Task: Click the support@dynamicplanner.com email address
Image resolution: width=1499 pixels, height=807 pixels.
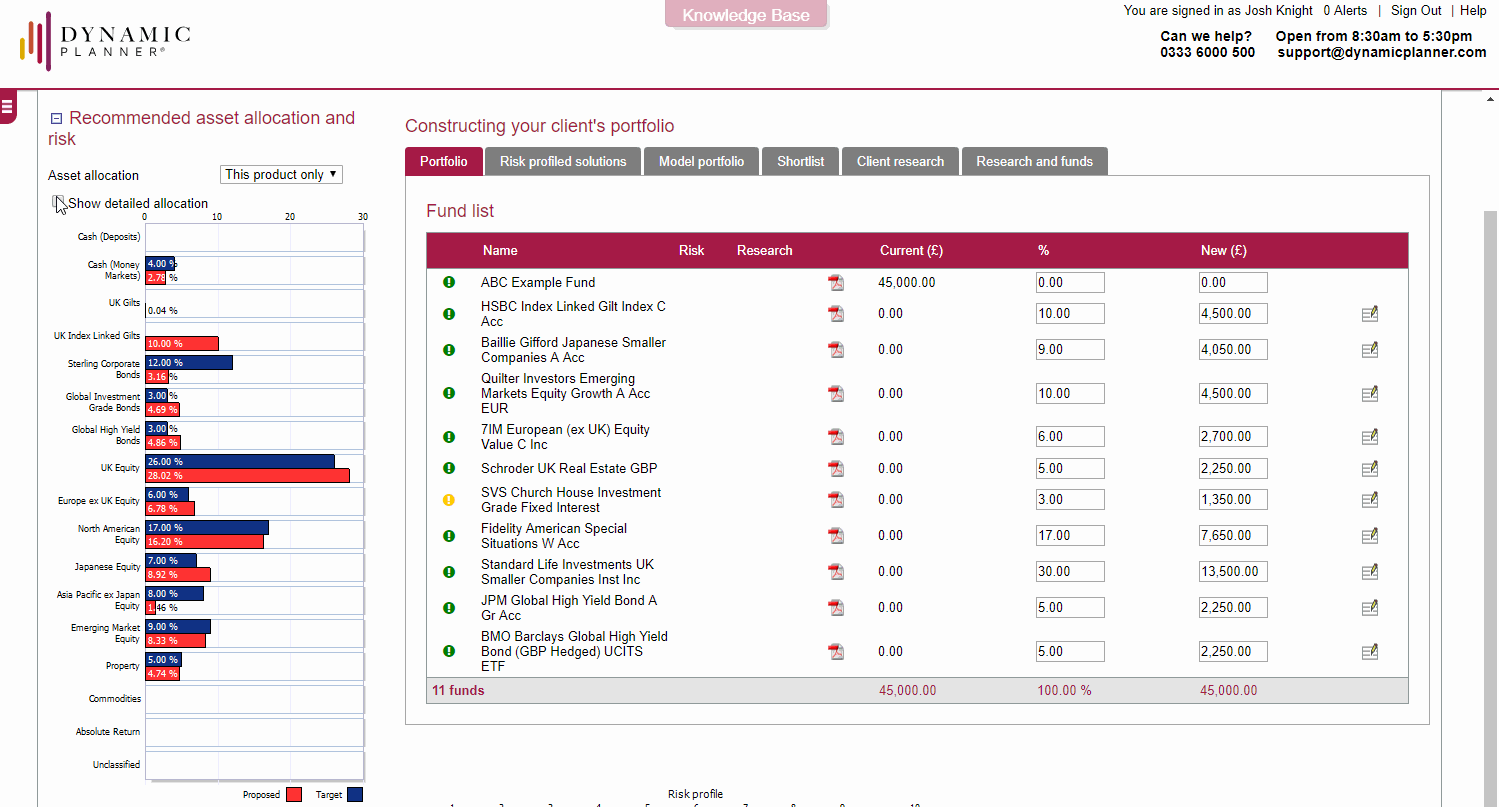Action: (x=1382, y=53)
